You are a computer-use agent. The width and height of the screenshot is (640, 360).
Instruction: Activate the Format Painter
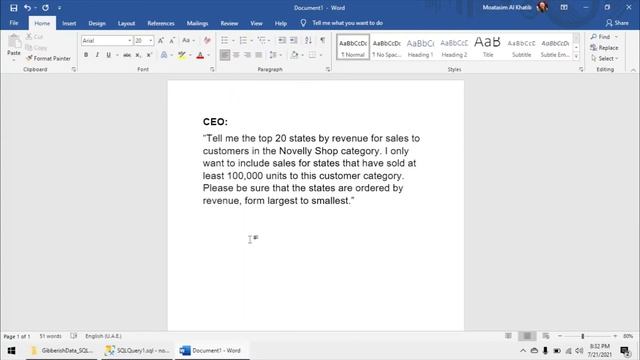pyautogui.click(x=48, y=58)
